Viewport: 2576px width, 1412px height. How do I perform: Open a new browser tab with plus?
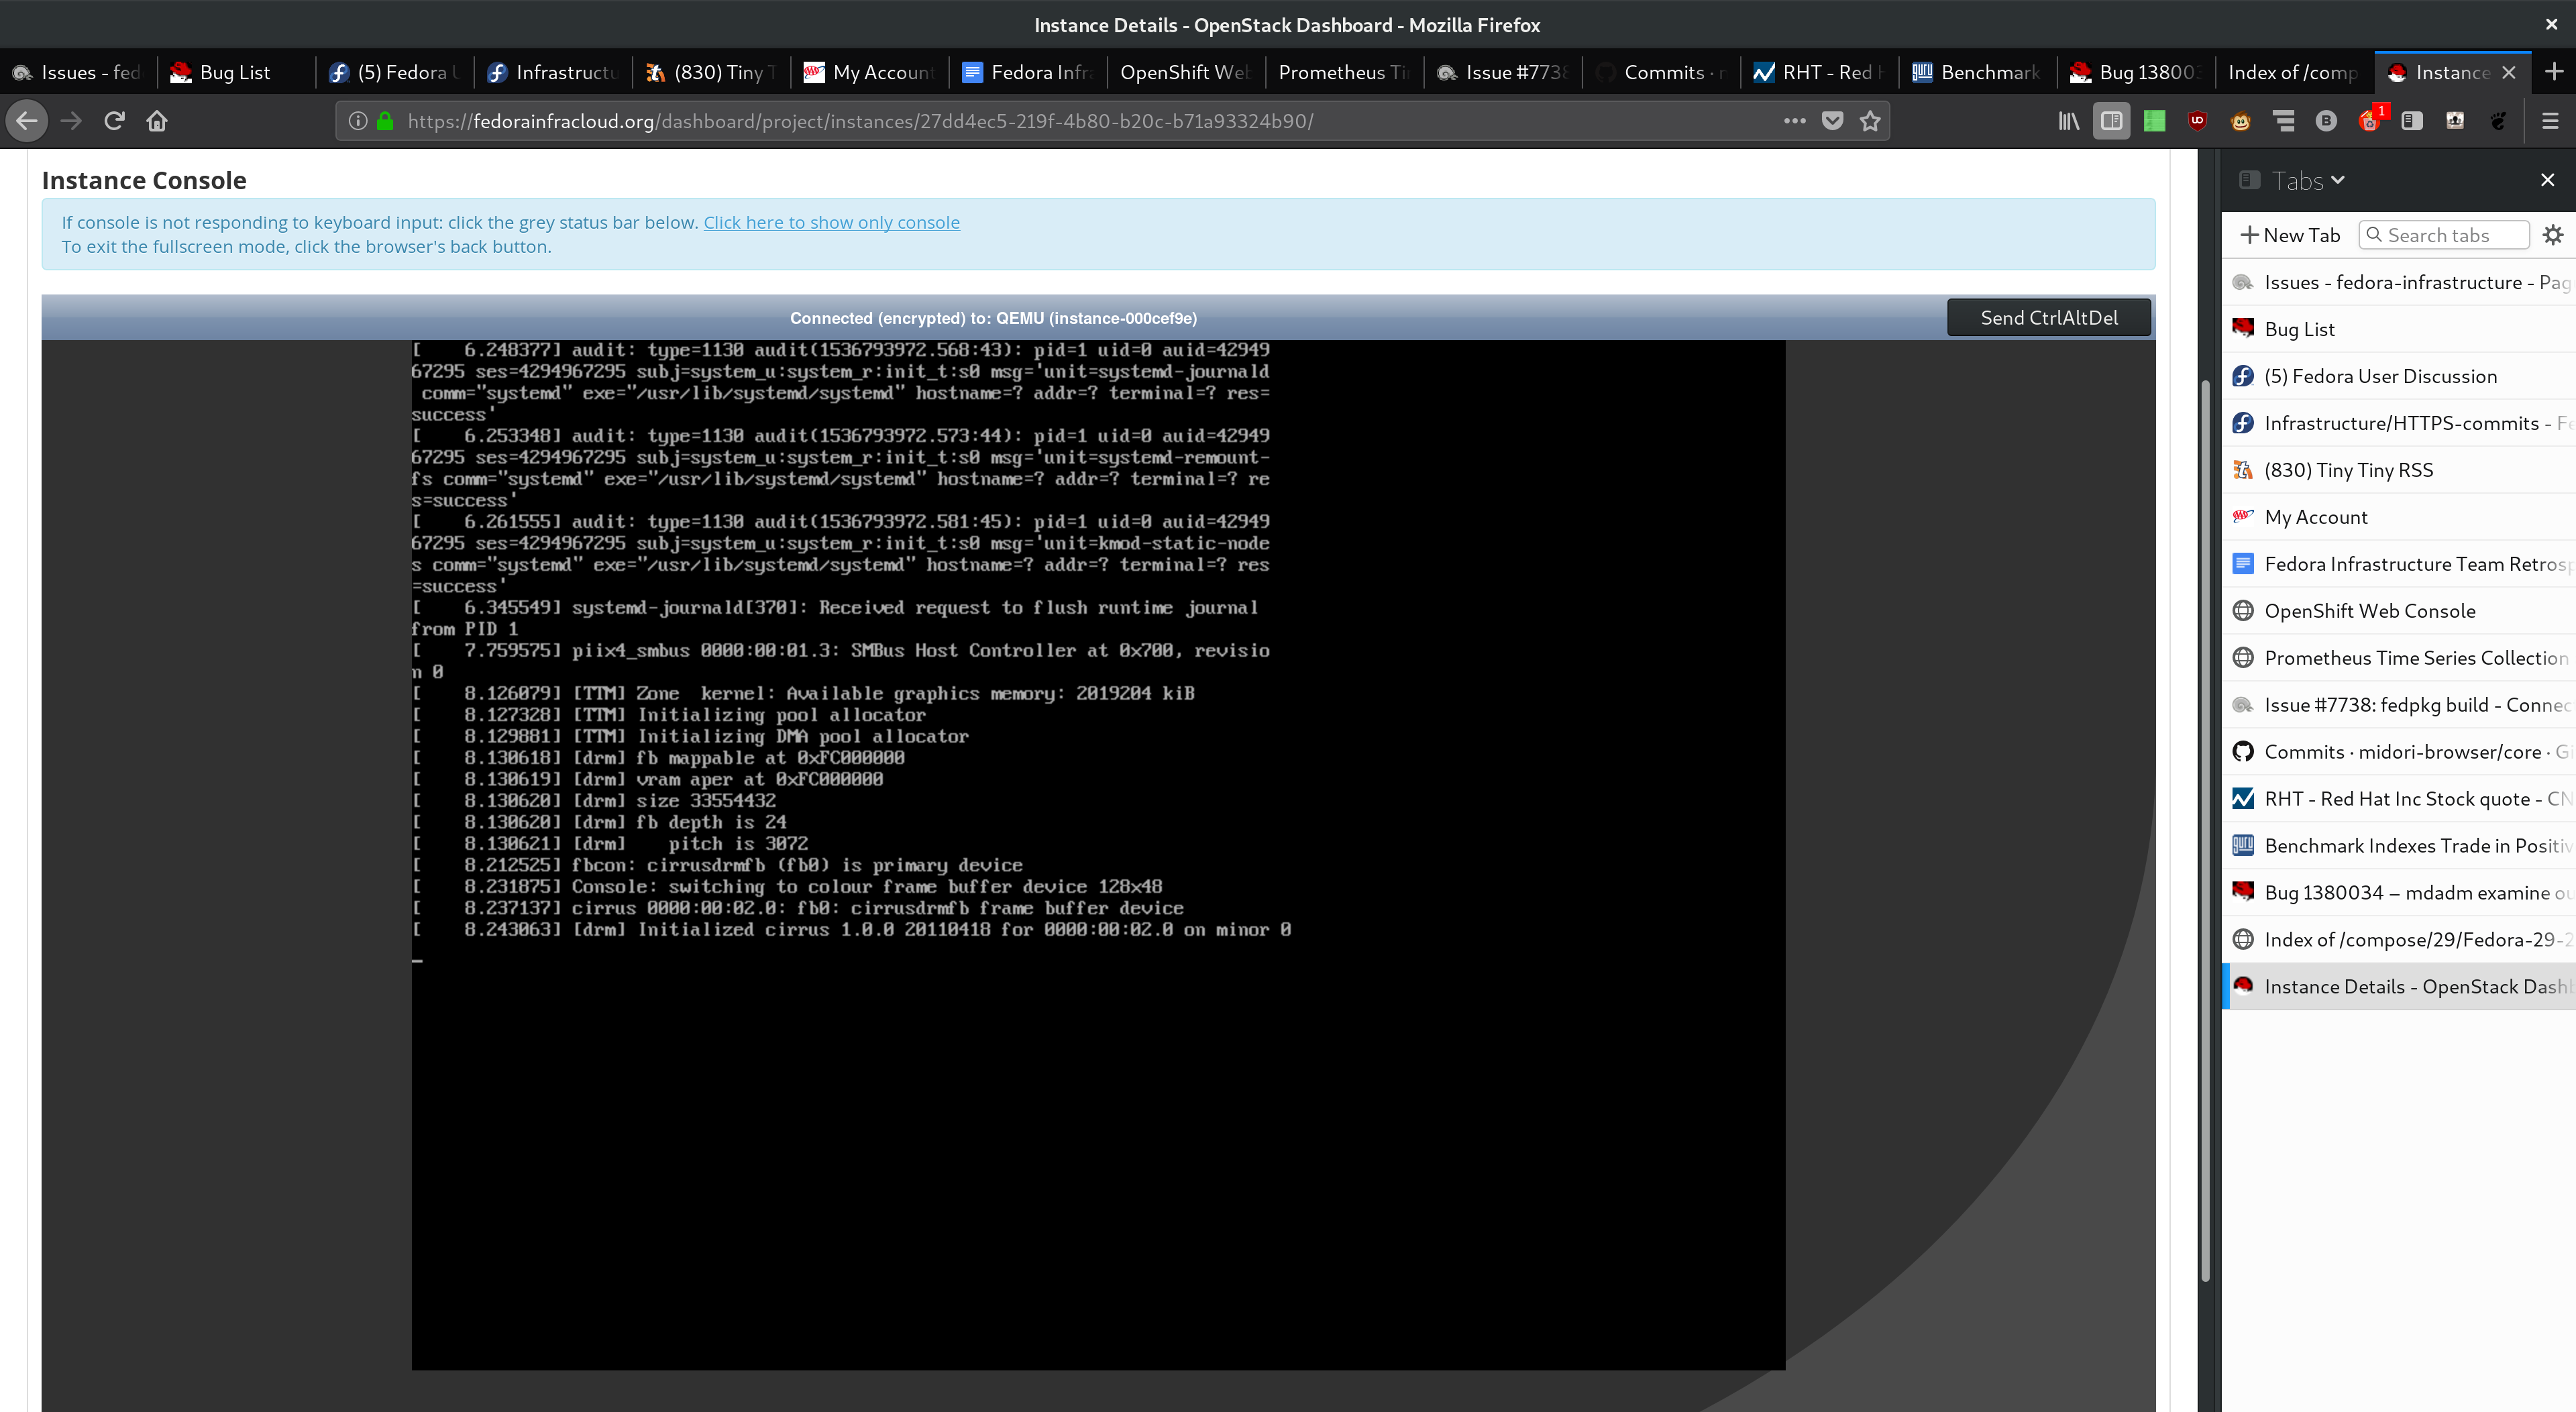2553,72
